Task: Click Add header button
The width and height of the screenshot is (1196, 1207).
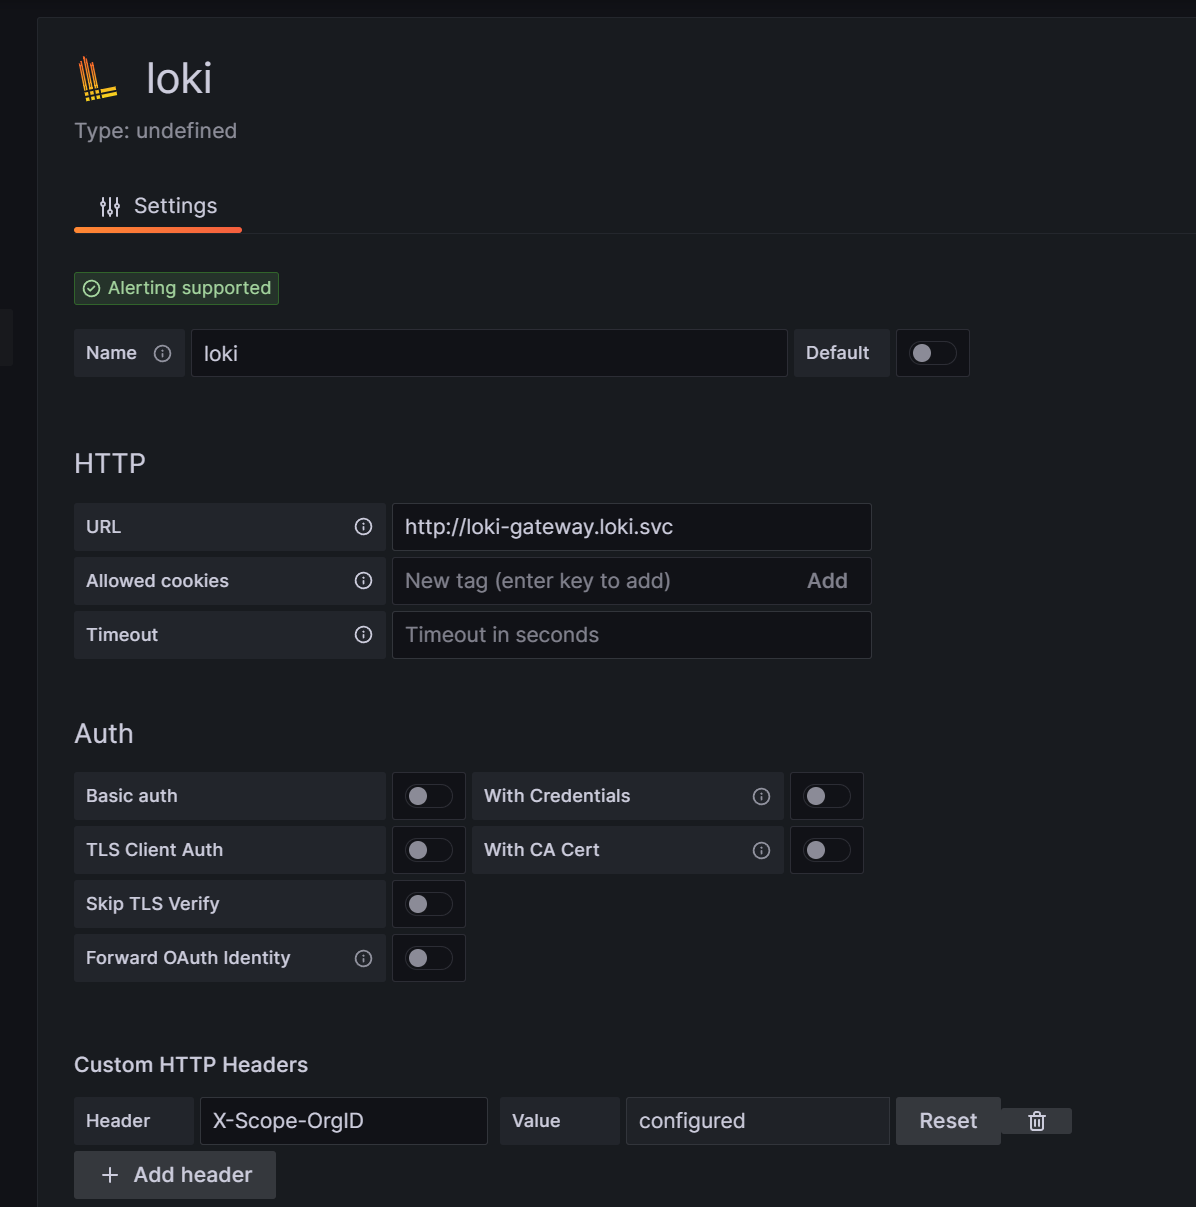Action: click(175, 1175)
